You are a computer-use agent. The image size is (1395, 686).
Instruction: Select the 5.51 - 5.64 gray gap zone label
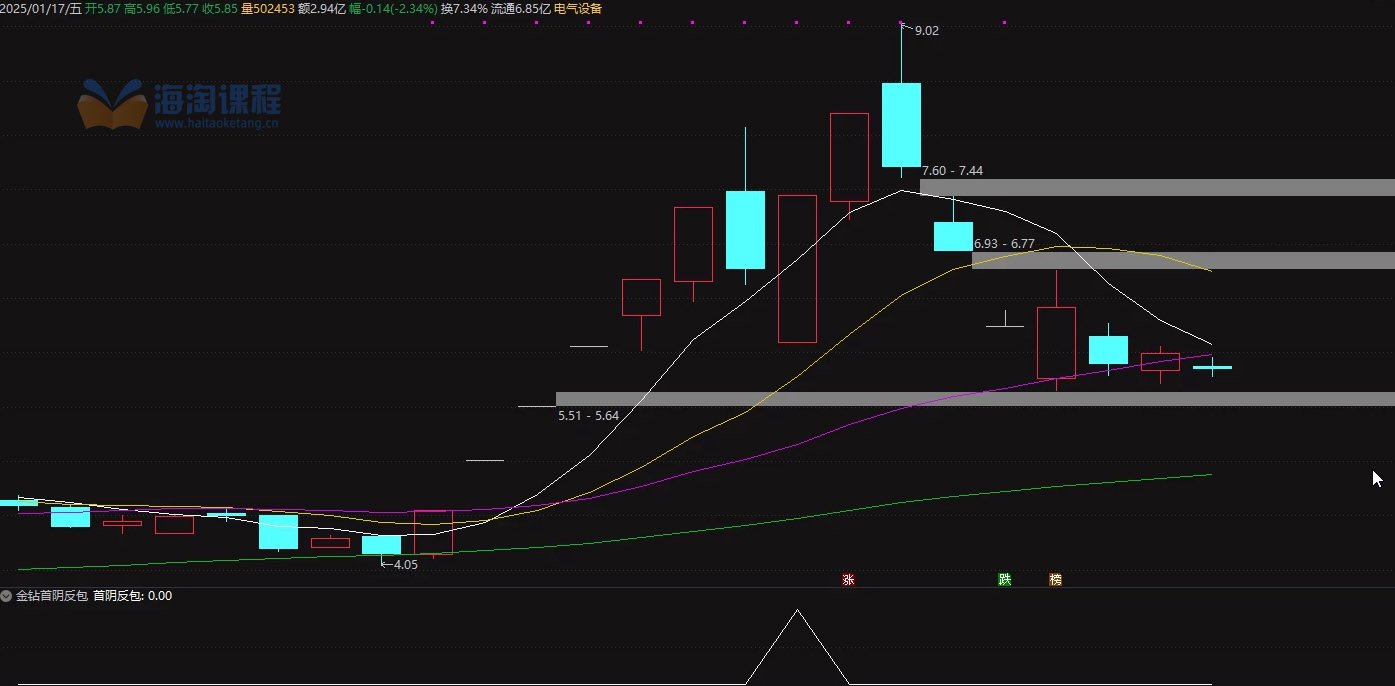coord(588,415)
